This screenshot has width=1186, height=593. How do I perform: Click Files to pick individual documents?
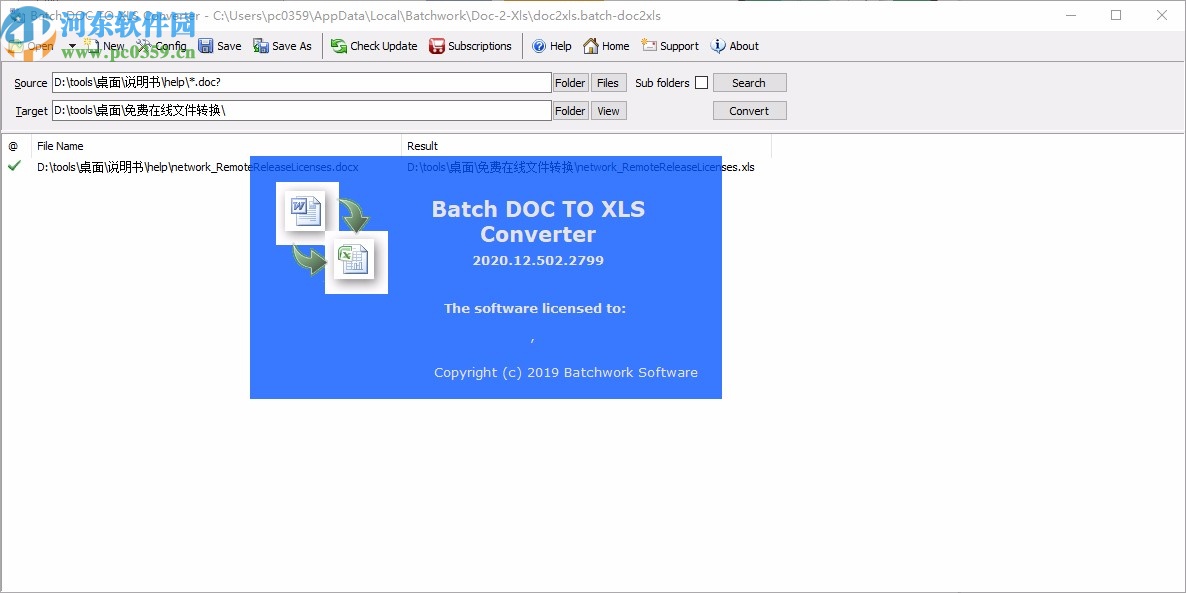608,82
